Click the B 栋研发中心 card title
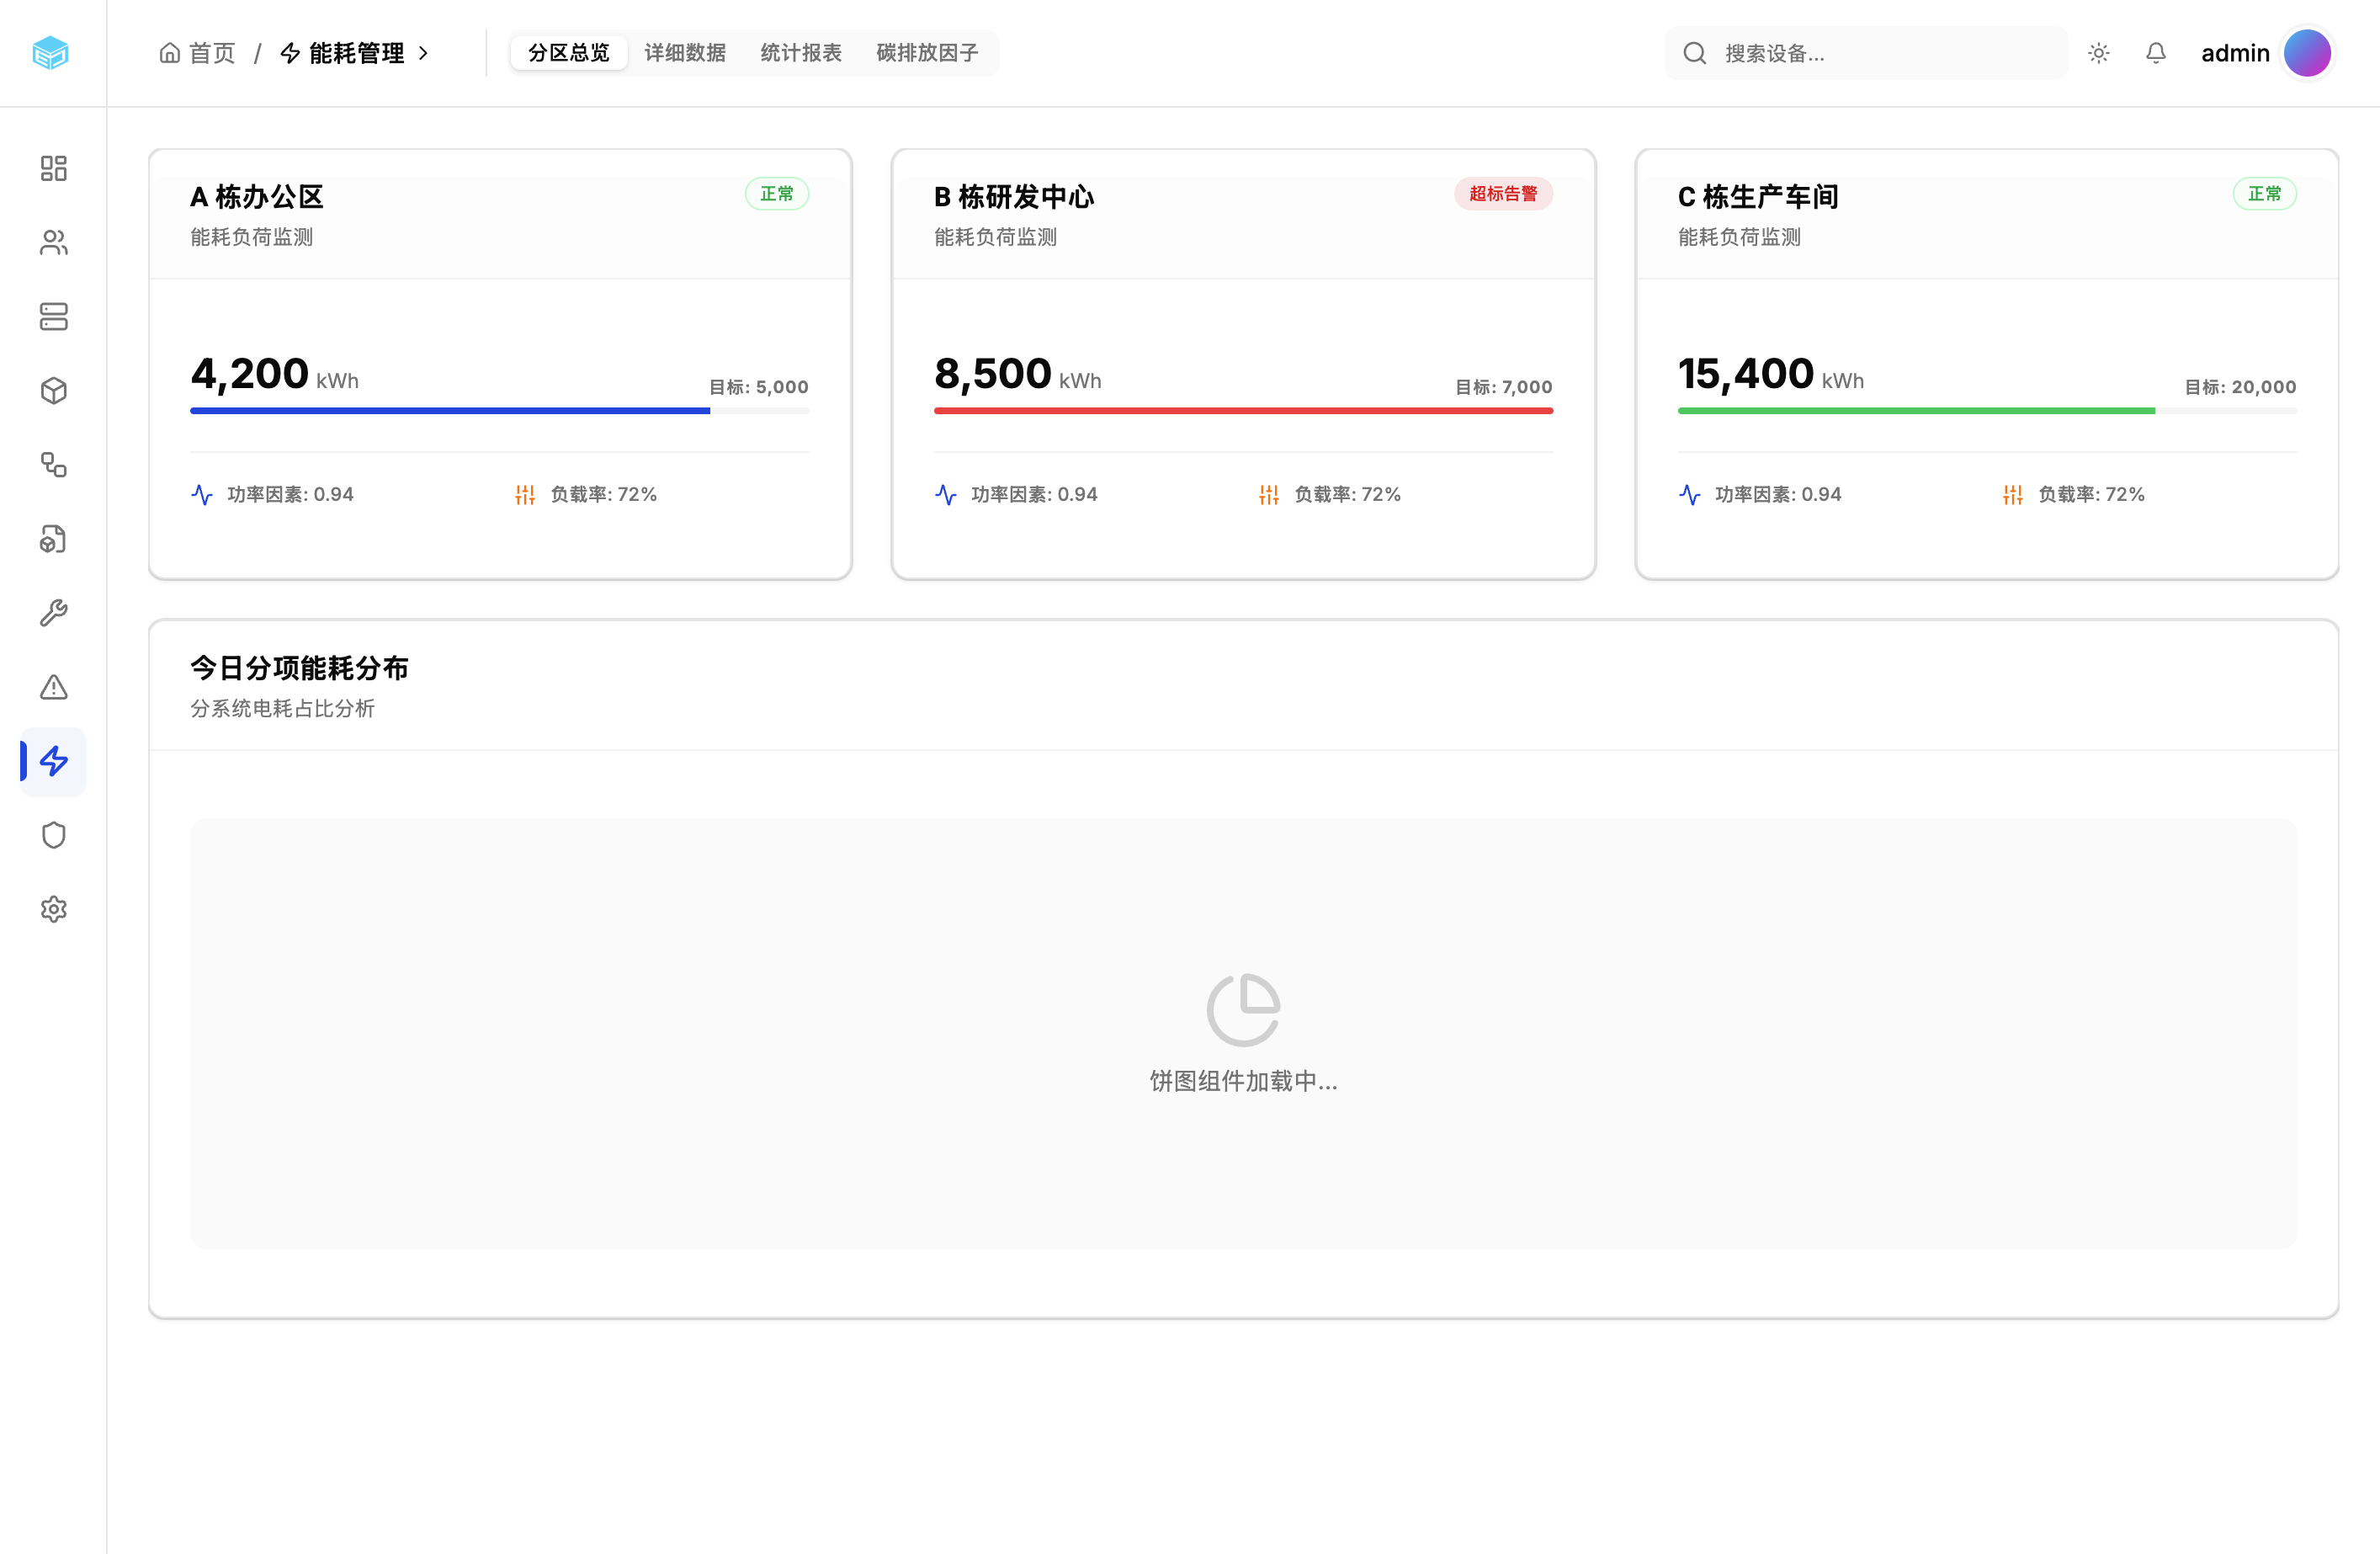2380x1554 pixels. [1014, 197]
